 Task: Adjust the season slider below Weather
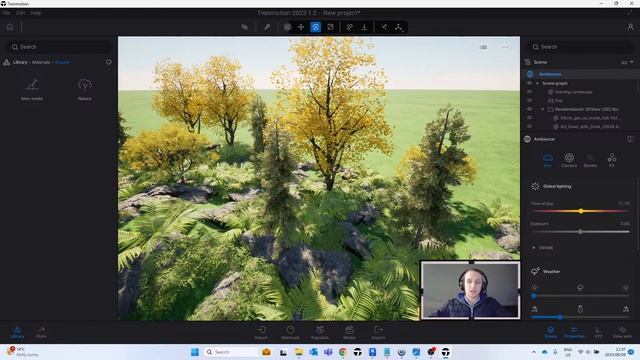point(580,317)
